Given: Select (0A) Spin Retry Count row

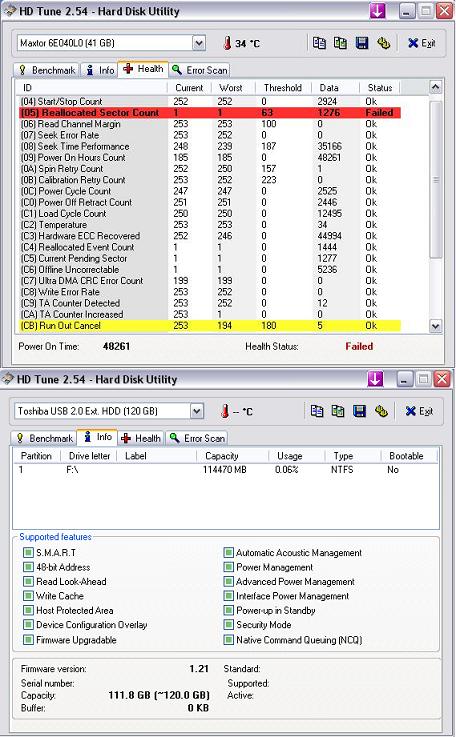Looking at the screenshot, I should (x=210, y=168).
